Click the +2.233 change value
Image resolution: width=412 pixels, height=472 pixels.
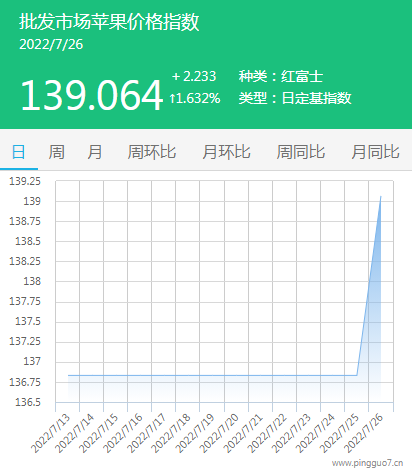pos(194,76)
